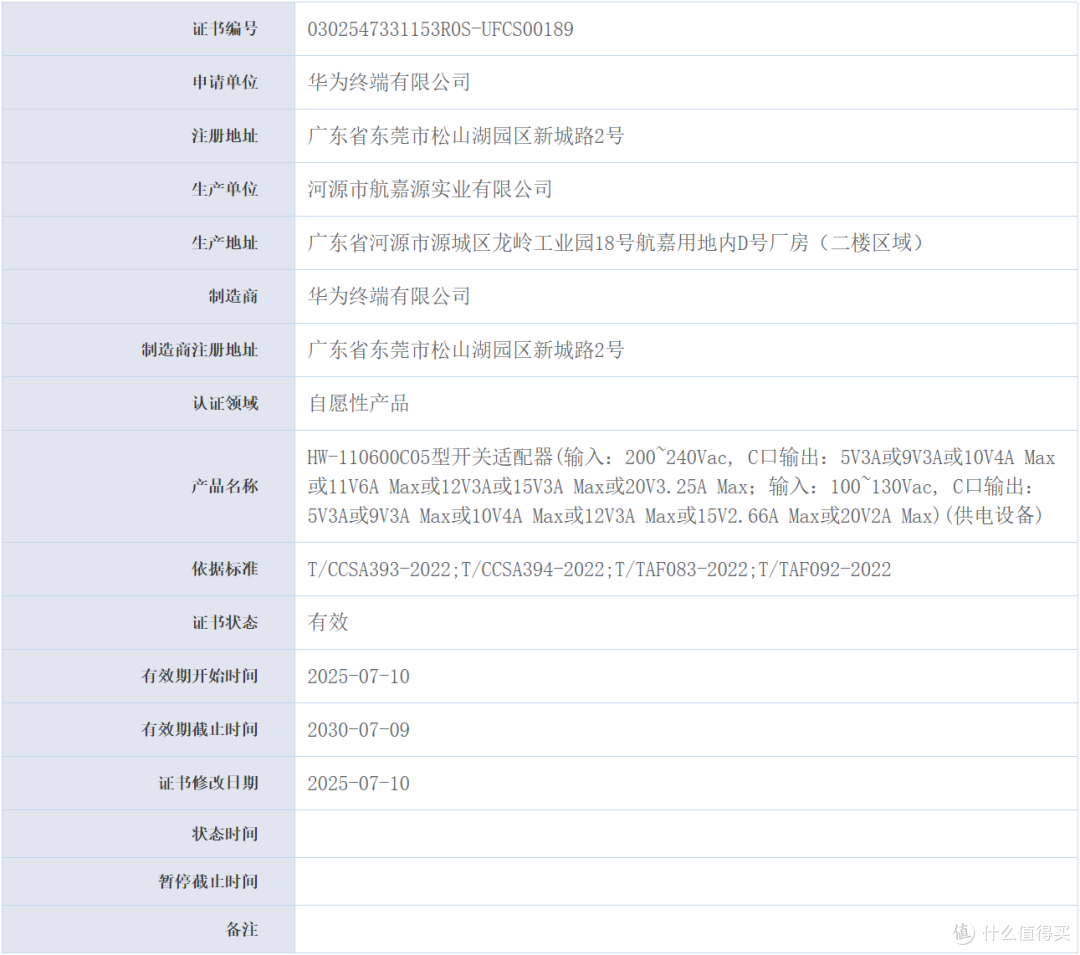
Task: Select certificate number 0302547331153R0S-UFCS00189
Action: click(440, 30)
